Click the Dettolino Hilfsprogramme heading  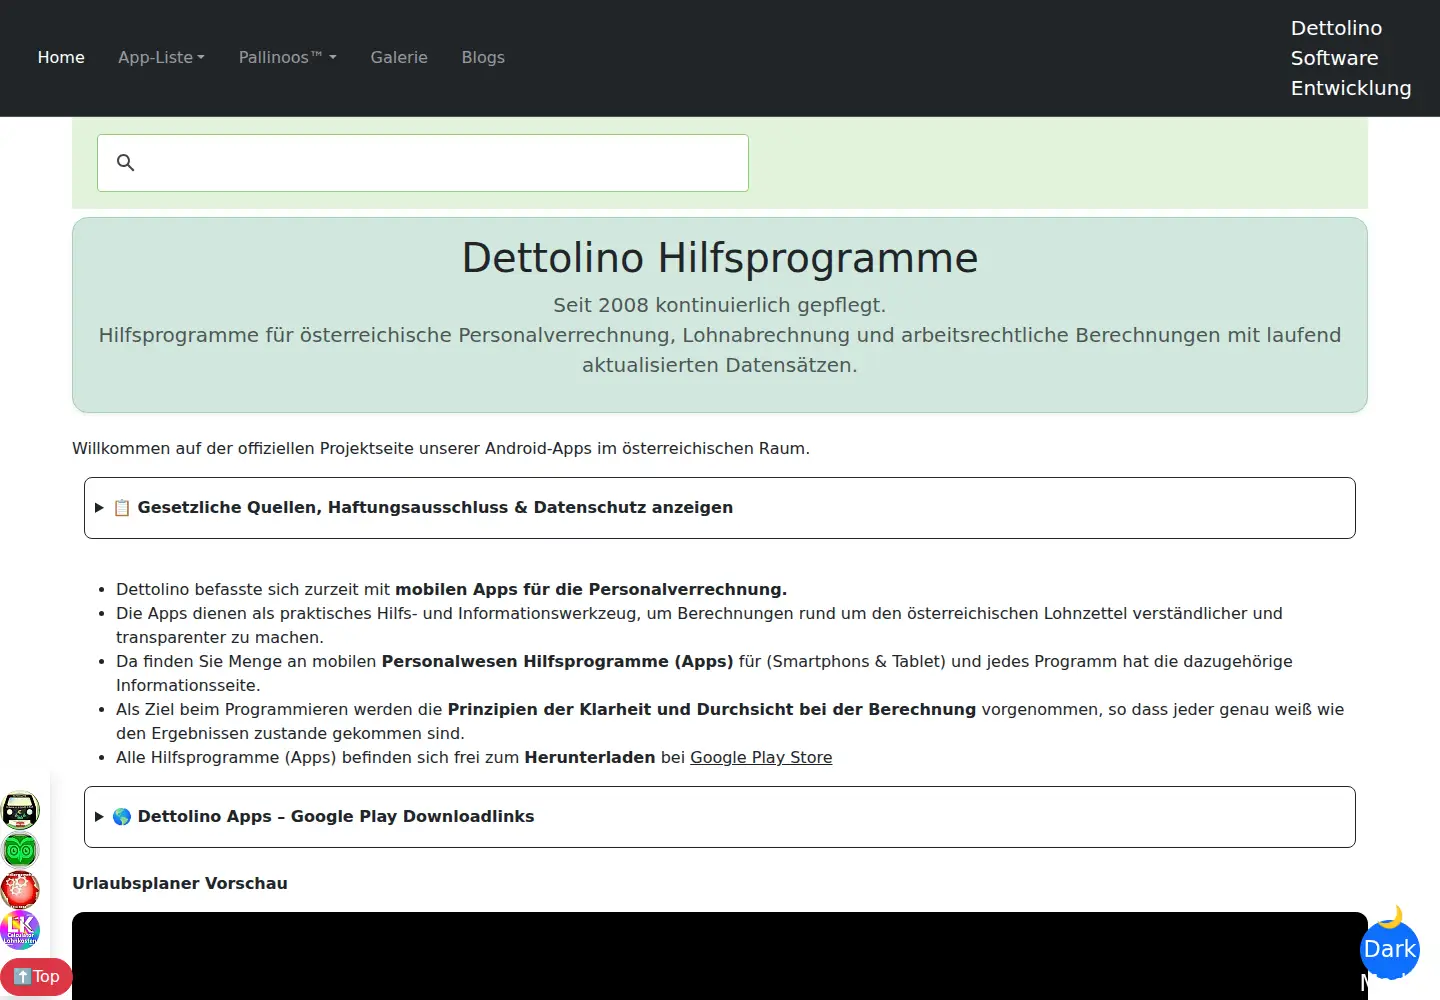point(720,258)
